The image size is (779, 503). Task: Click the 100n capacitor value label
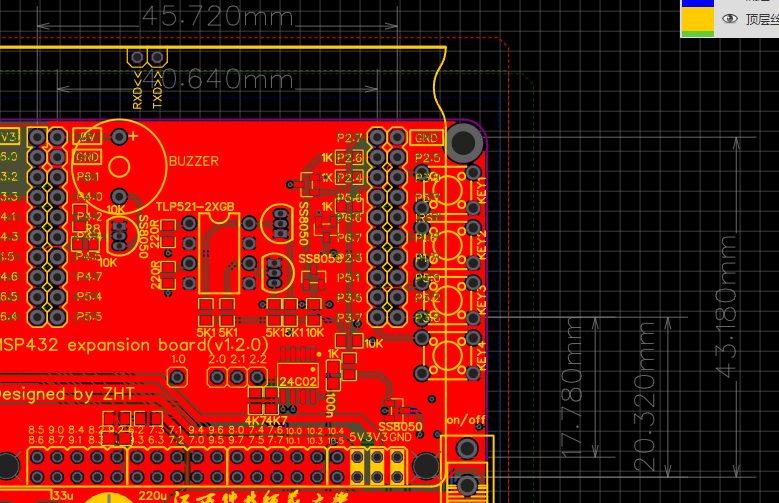[x=331, y=404]
